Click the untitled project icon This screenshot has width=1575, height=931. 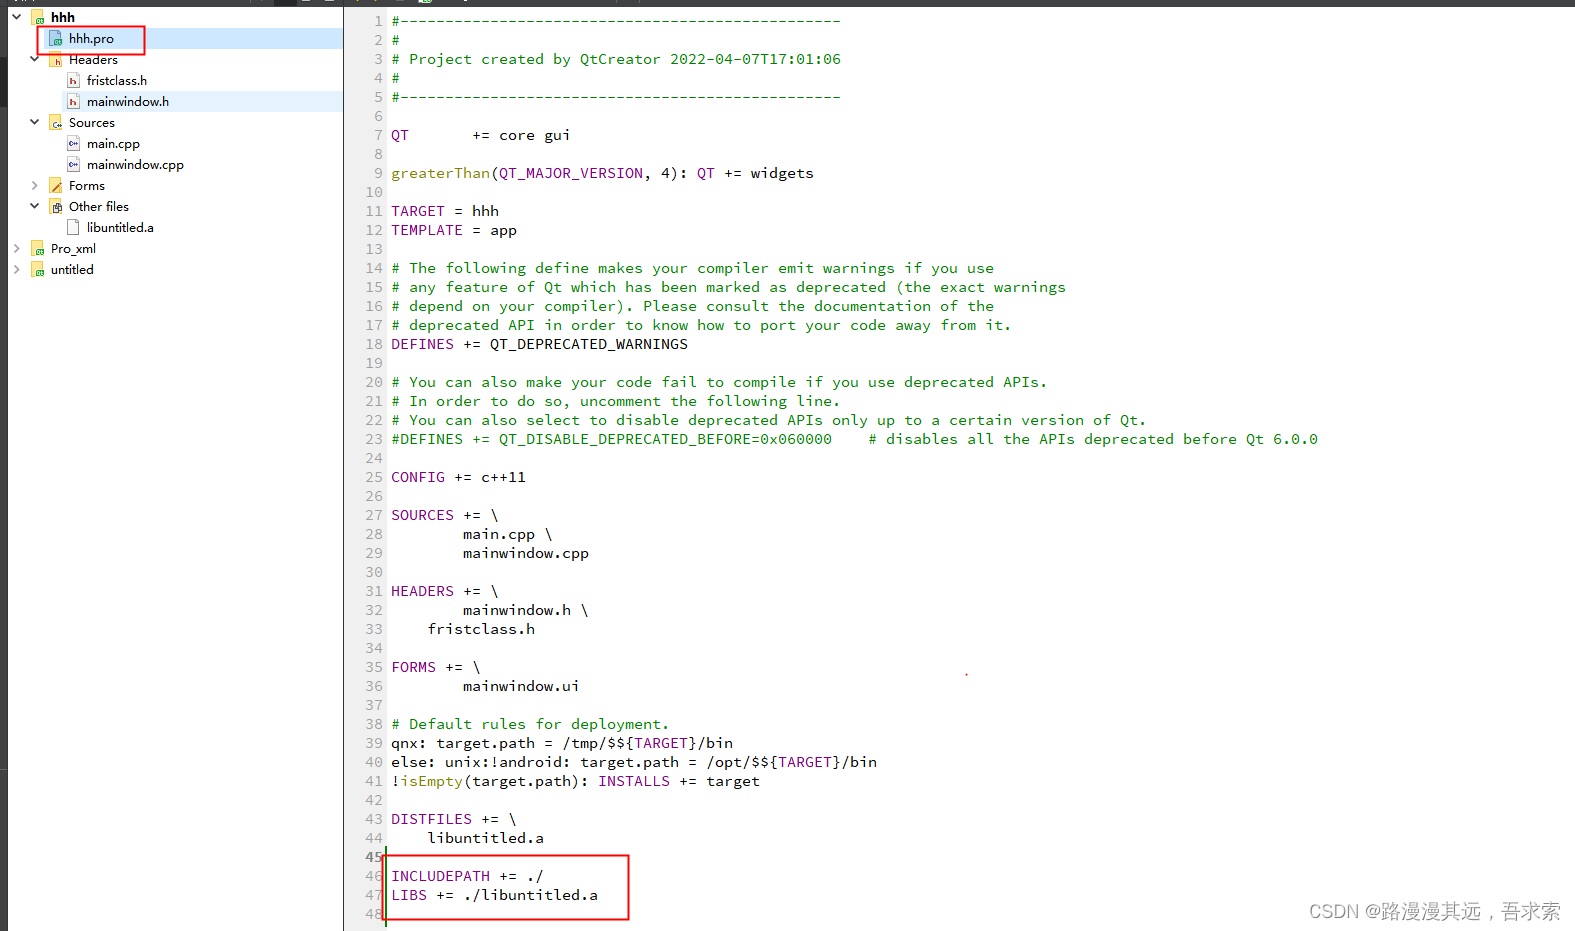coord(38,269)
